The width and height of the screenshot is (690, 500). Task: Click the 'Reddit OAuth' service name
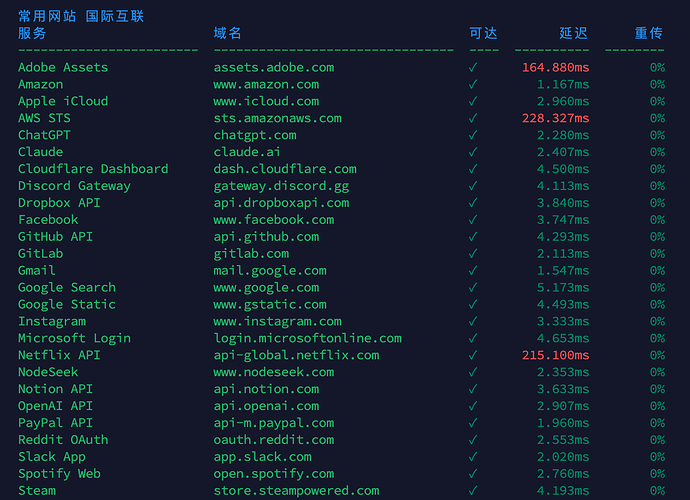click(63, 440)
